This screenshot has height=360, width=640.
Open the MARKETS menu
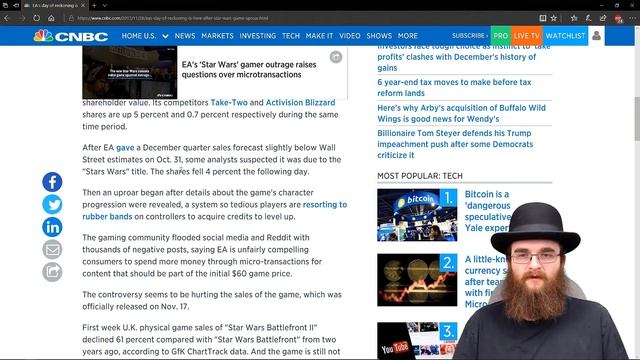[x=217, y=36]
